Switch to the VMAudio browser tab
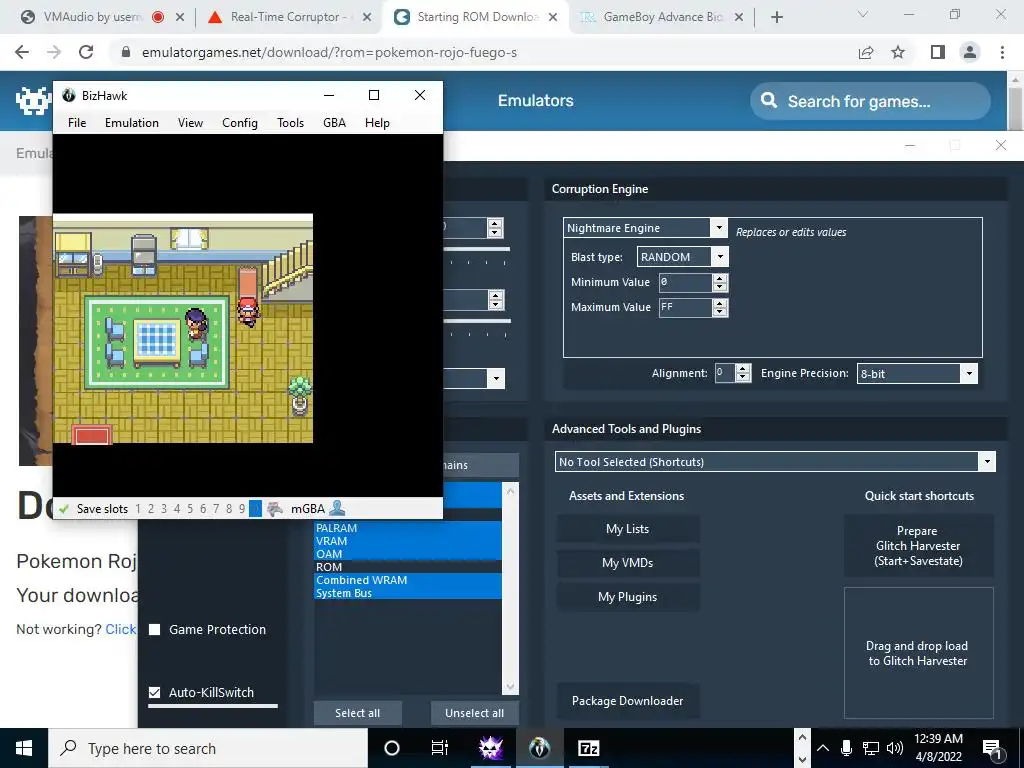 tap(91, 17)
